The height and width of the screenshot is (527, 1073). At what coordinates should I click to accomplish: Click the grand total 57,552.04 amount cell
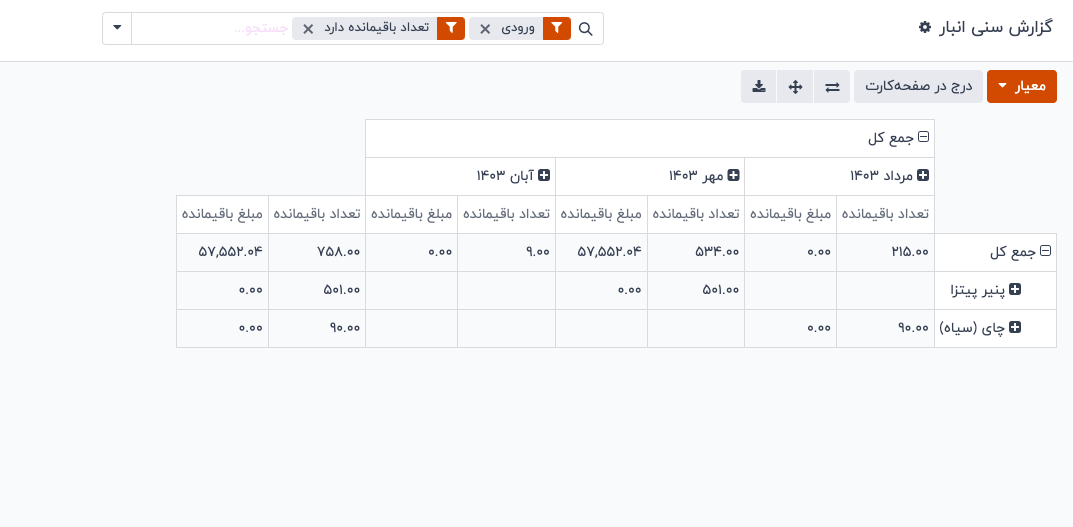(x=223, y=252)
